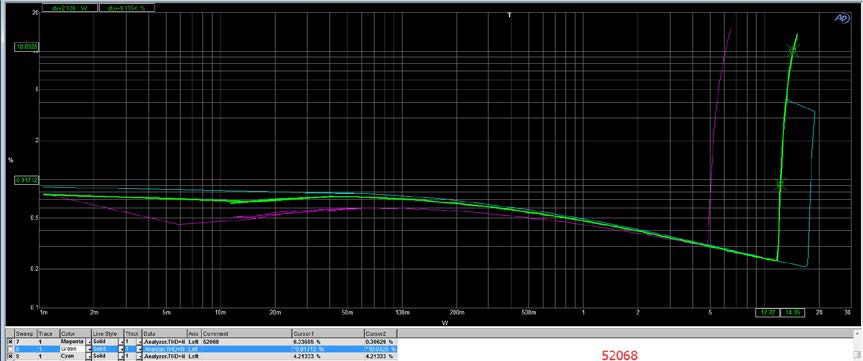Toggle the Cyan trace row checkbox
The image size is (863, 361).
10,356
